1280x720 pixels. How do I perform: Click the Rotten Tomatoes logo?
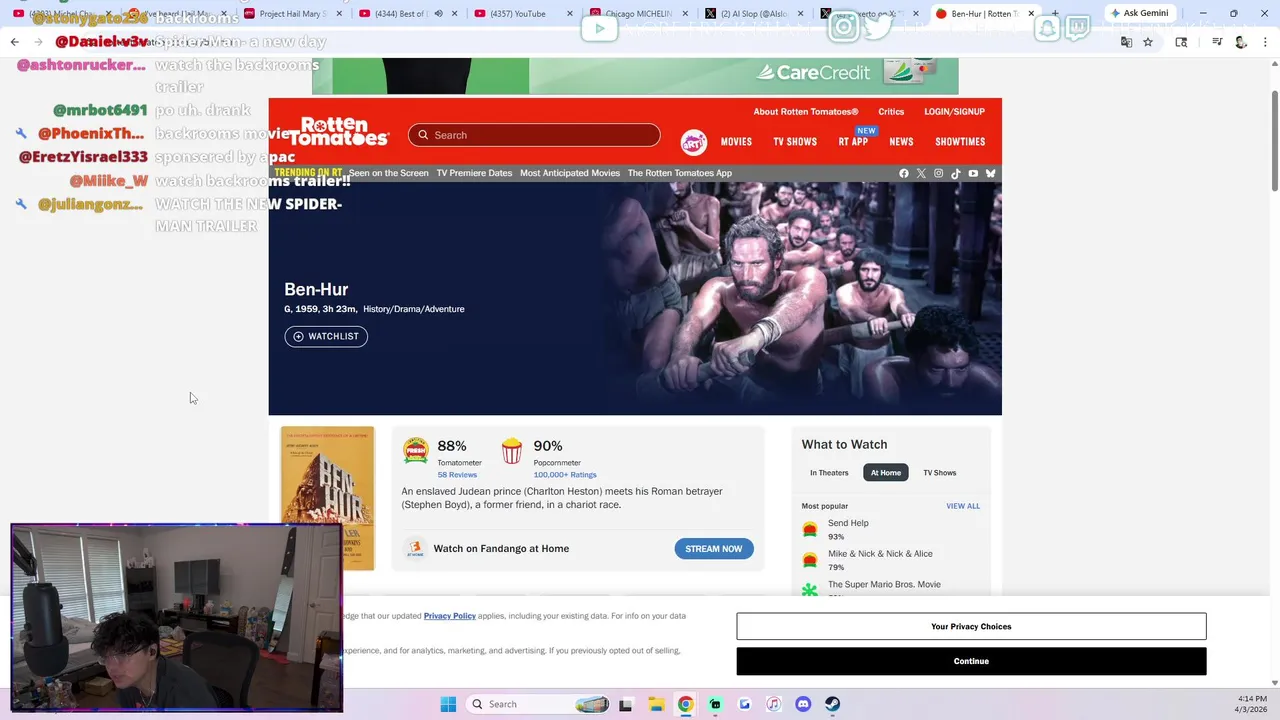tap(338, 131)
